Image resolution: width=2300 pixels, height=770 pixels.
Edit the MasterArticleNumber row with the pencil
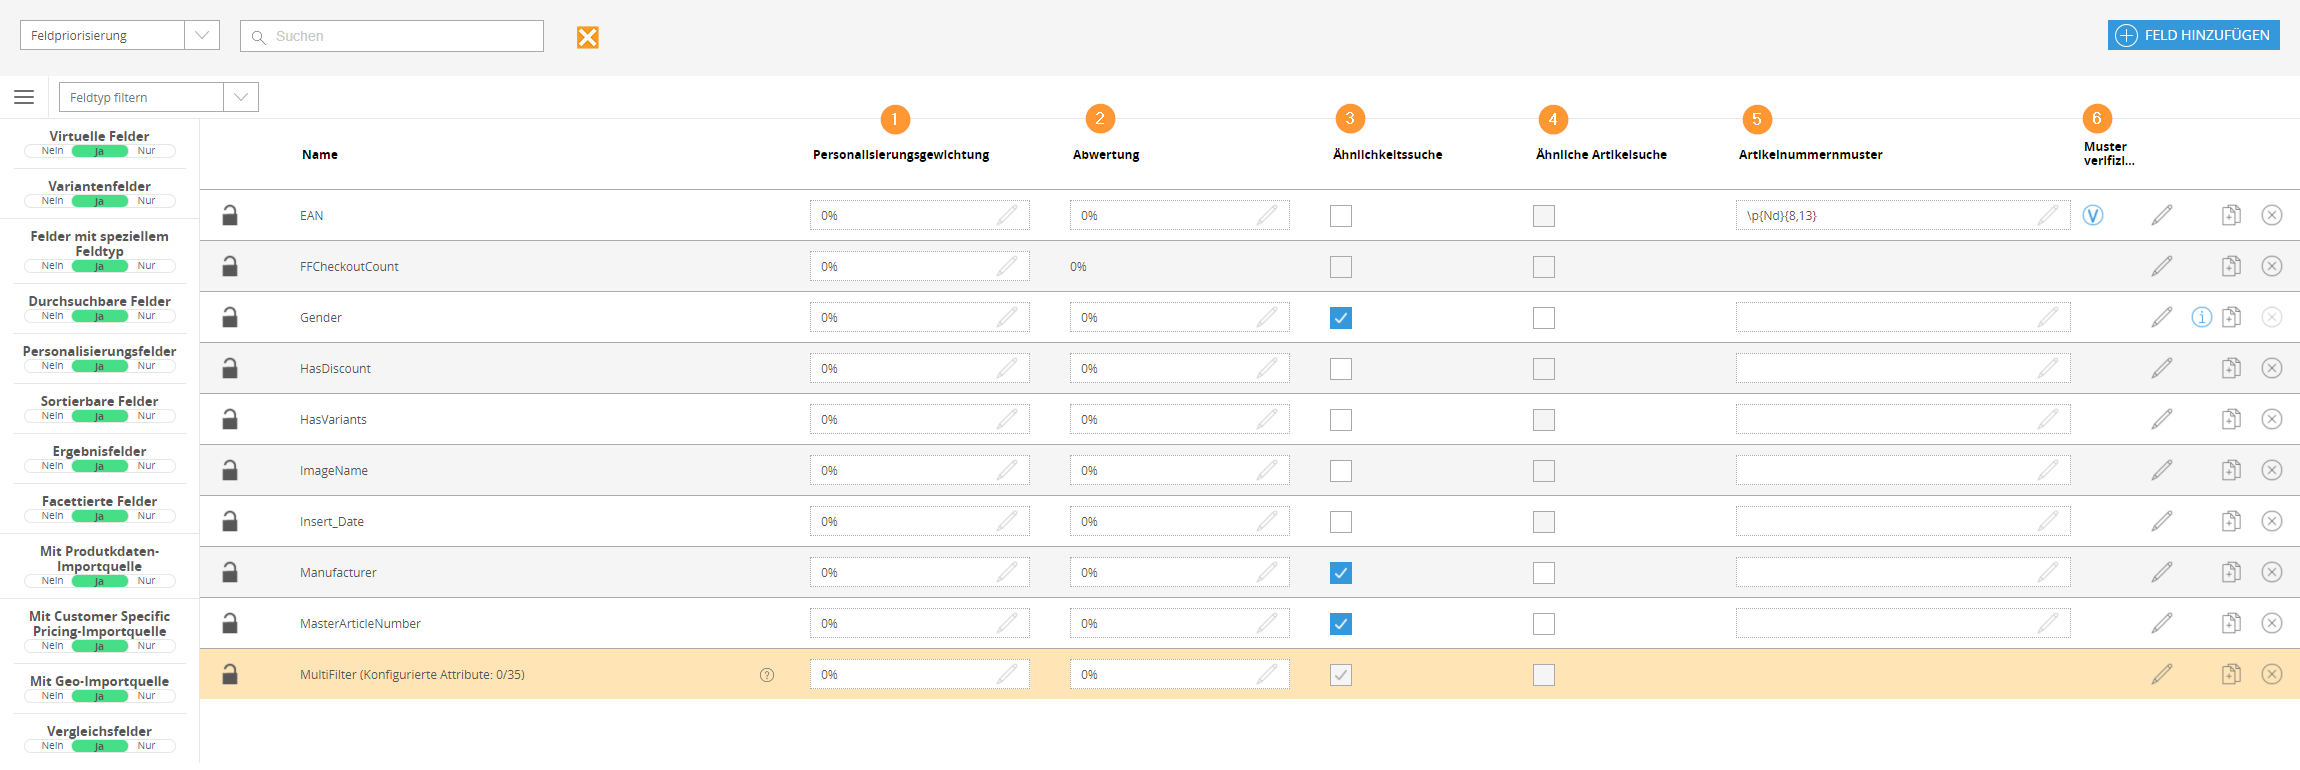[2162, 623]
